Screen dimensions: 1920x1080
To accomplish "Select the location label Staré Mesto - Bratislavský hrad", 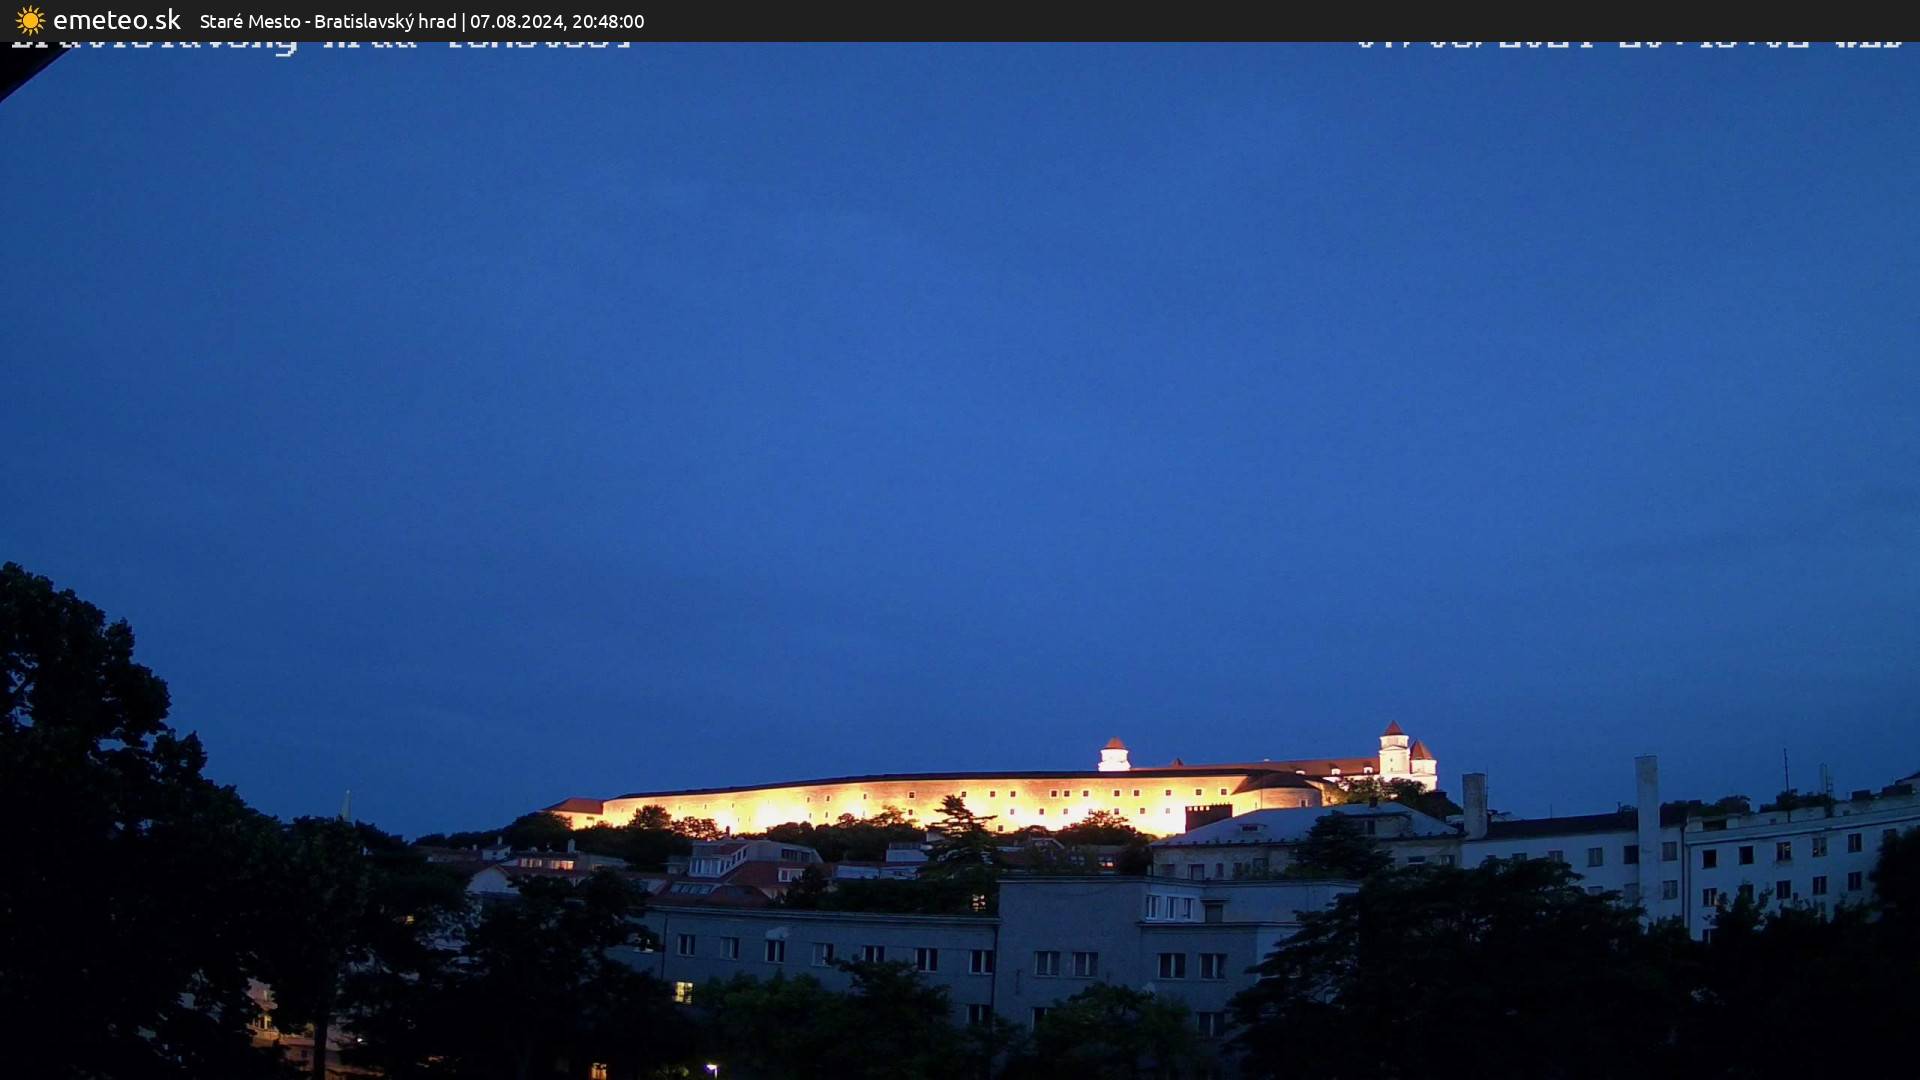I will (x=330, y=21).
